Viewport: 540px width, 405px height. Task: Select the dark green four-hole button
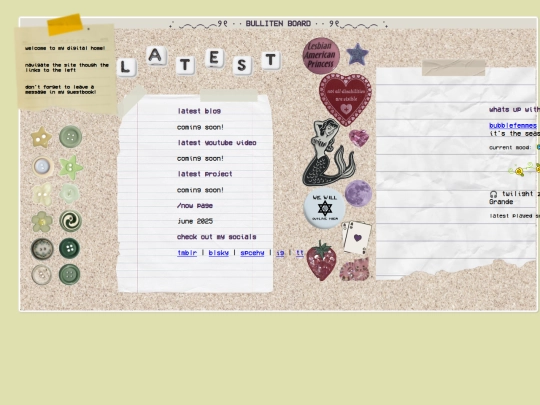coord(70,248)
